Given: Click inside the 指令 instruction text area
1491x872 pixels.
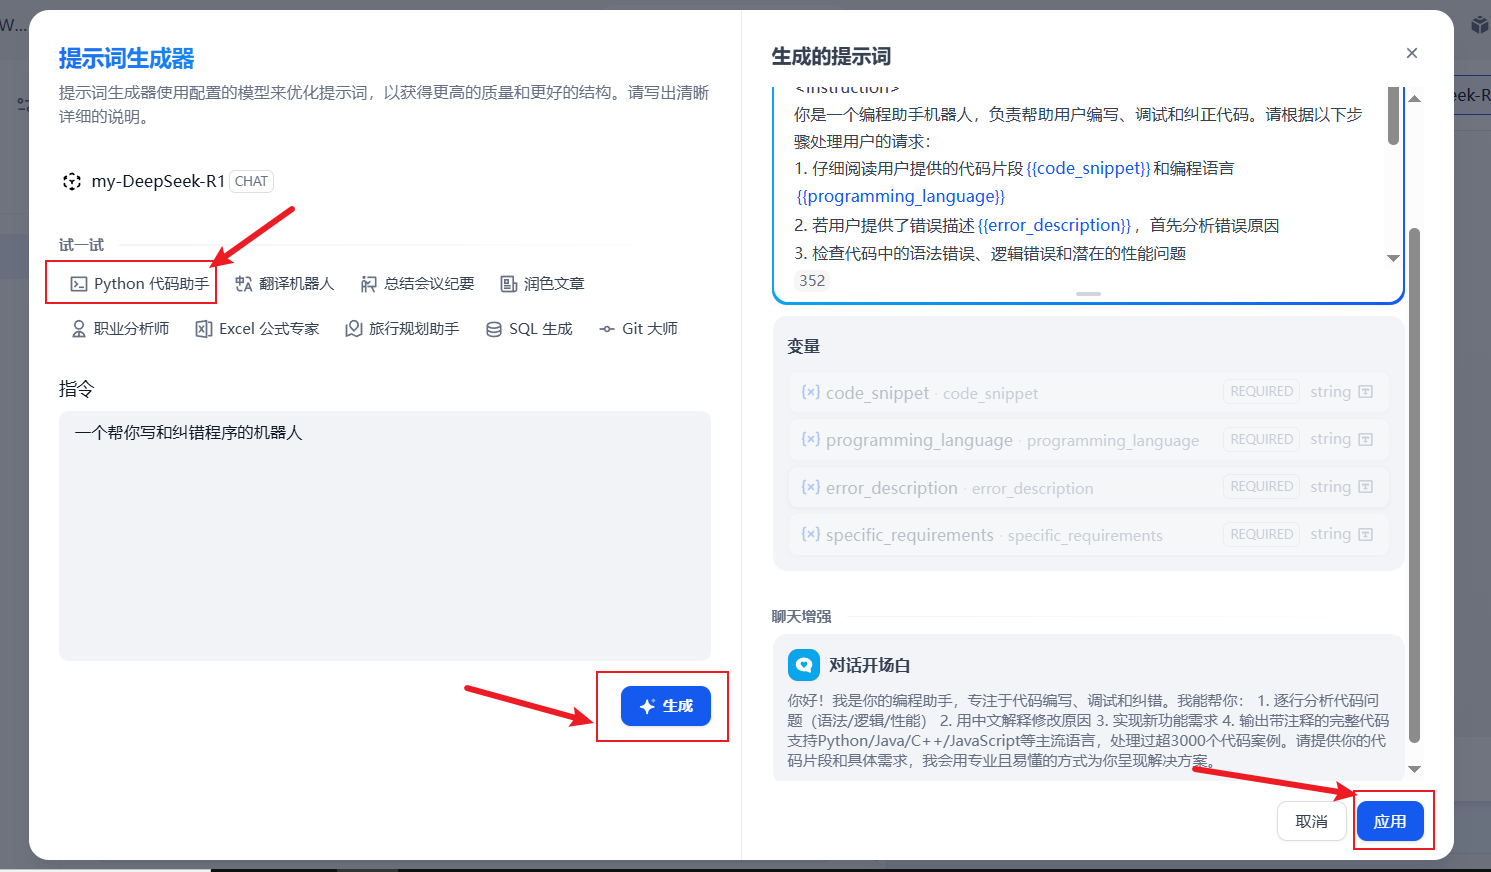Looking at the screenshot, I should click(385, 535).
